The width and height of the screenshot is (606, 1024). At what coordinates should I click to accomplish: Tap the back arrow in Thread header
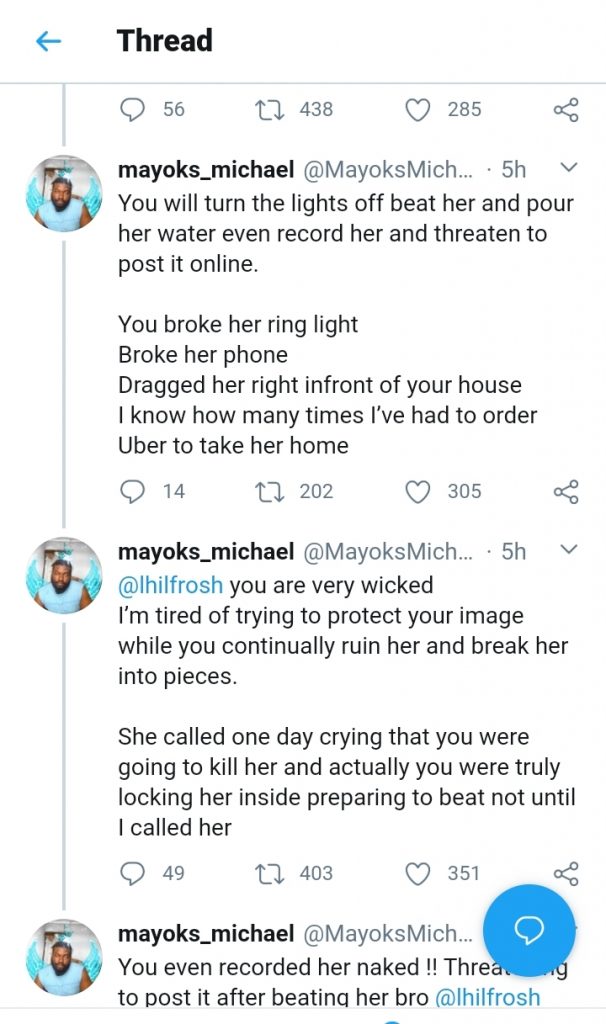click(x=48, y=41)
